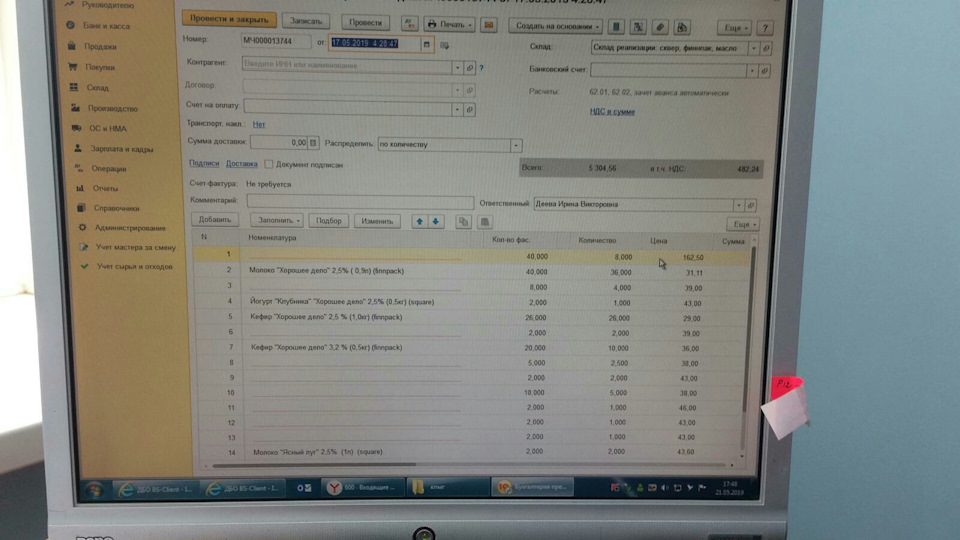This screenshot has width=960, height=540.
Task: Open the 1C Бухгалтерия taskbar icon
Action: click(533, 487)
